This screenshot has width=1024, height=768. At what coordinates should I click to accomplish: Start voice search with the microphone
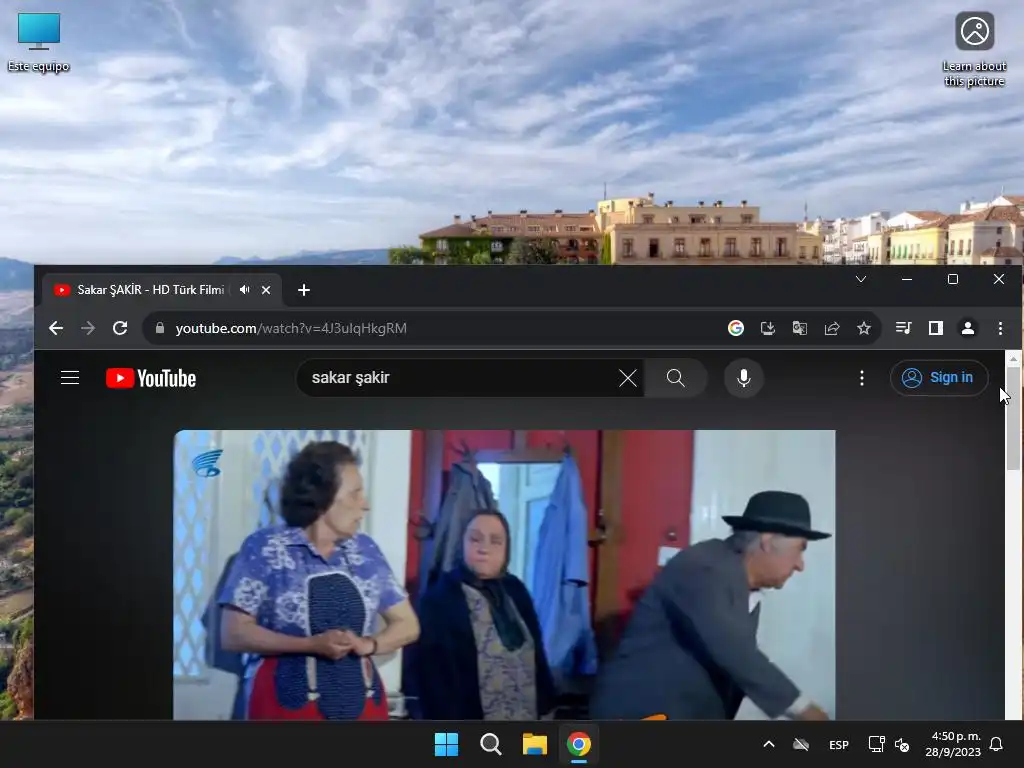click(x=743, y=377)
